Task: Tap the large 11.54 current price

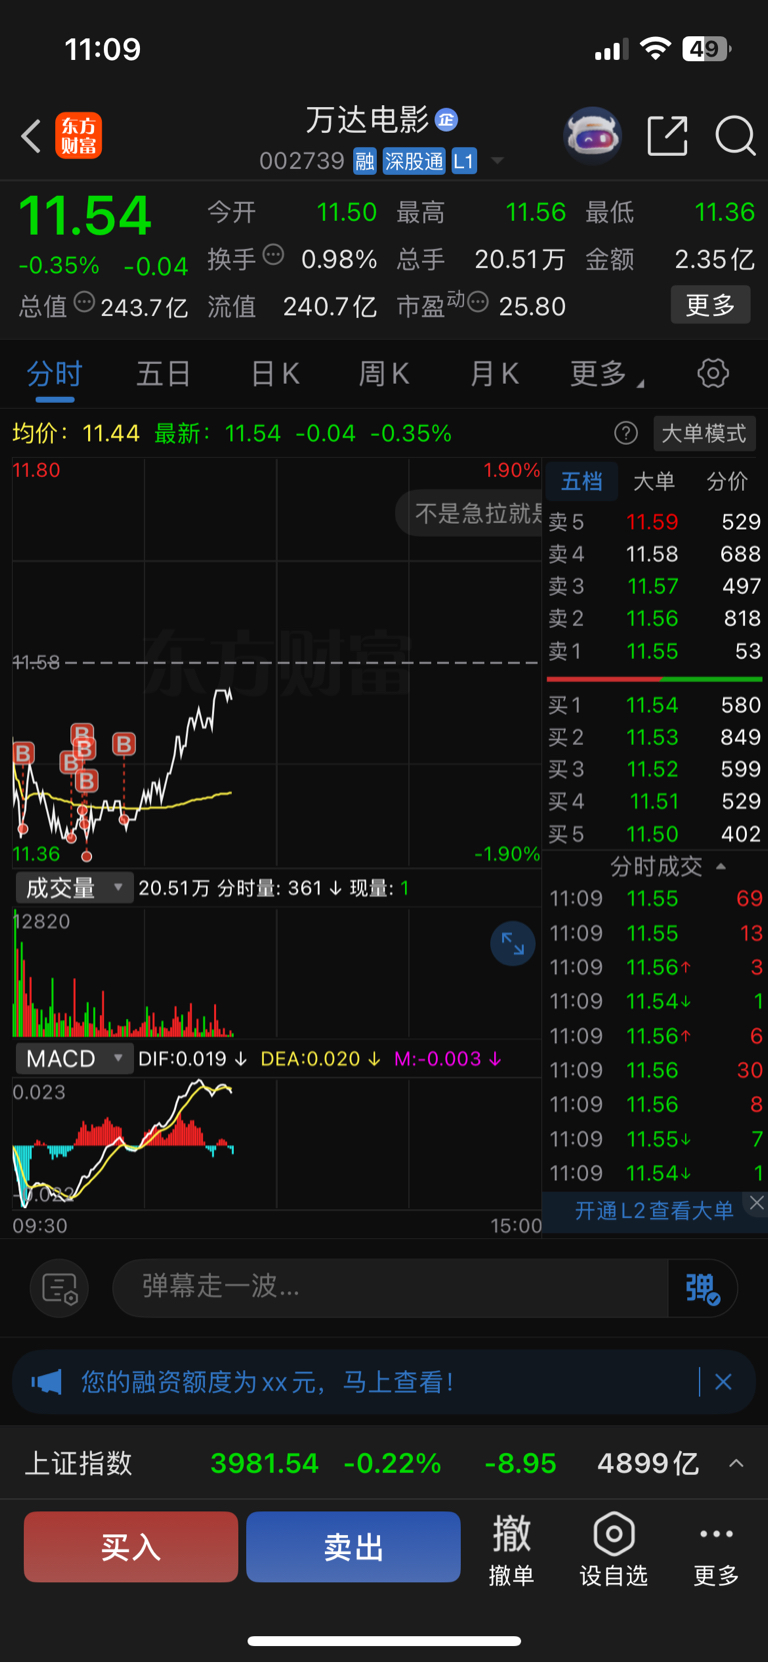Action: coord(85,216)
